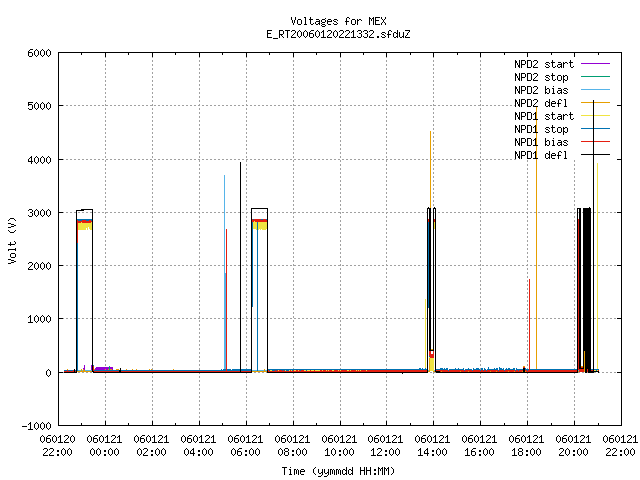Click the 'Time (yymmdd HH:MM)' x-axis label
Screen dimensions: 640x480
tap(338, 471)
